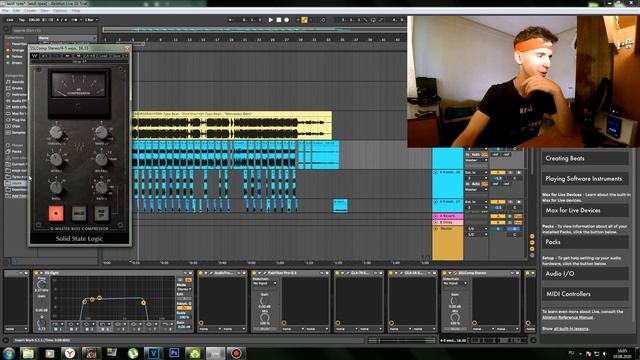This screenshot has height=360, width=640.
Task: Open the Create menu
Action: pyautogui.click(x=30, y=11)
